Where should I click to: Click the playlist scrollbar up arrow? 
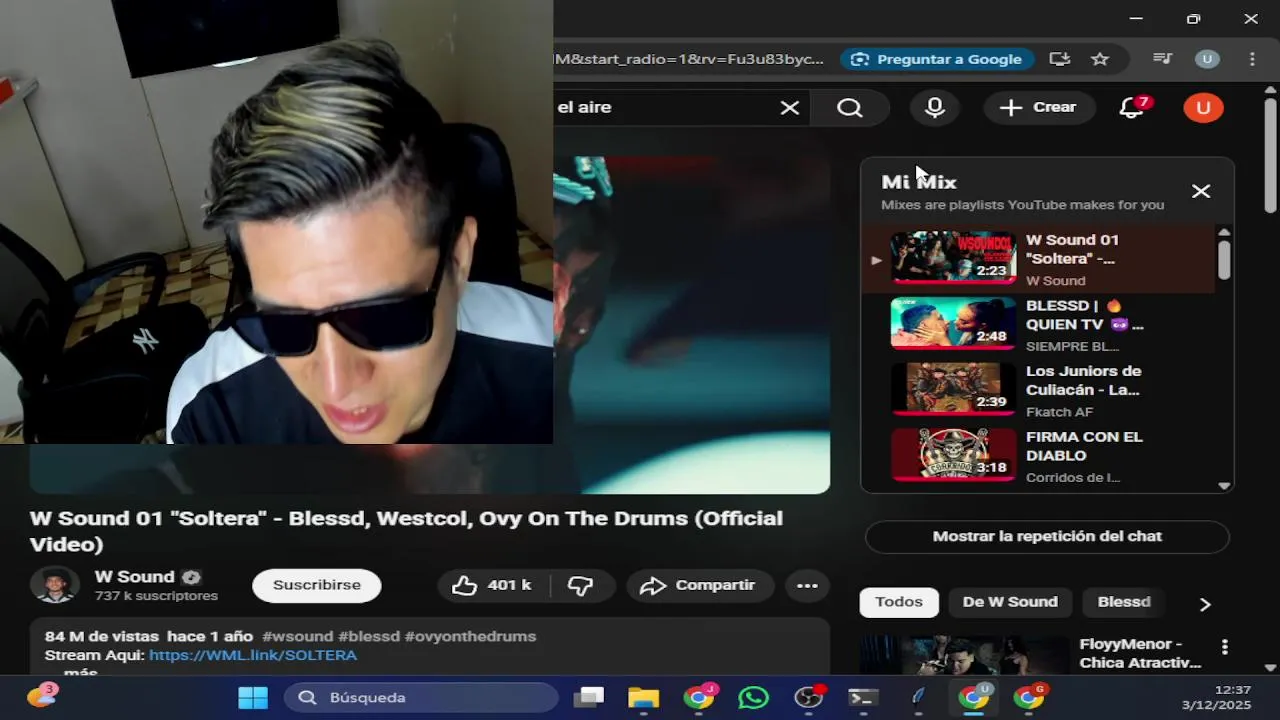coord(1224,233)
